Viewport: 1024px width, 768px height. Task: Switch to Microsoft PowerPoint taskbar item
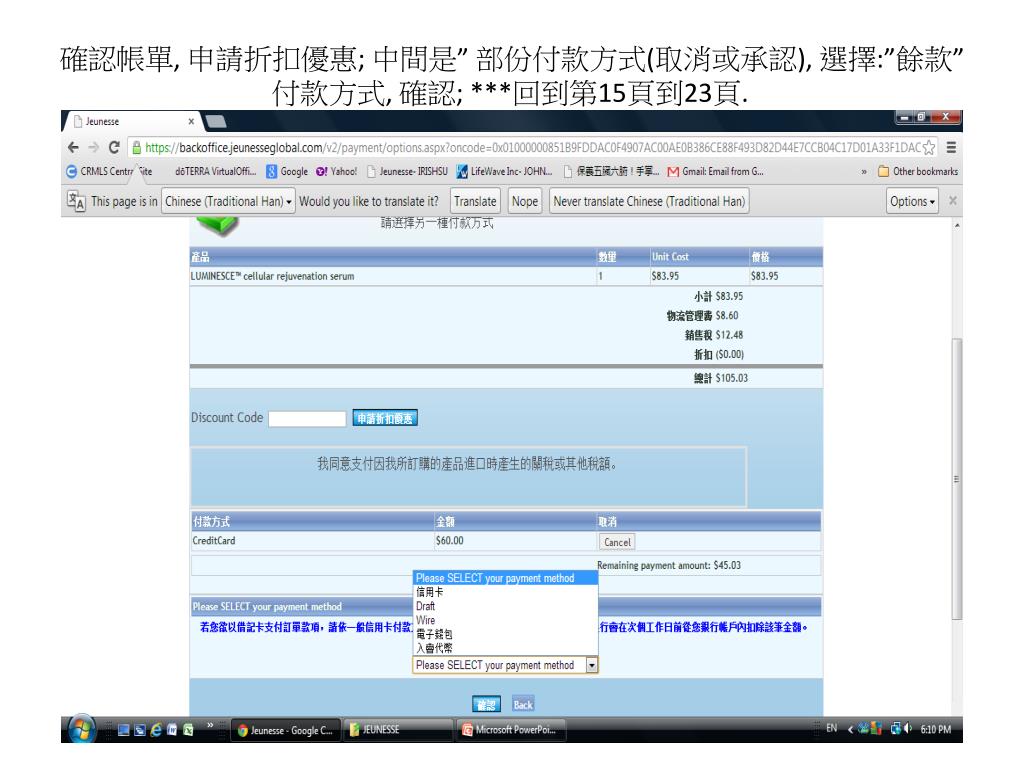click(x=511, y=730)
